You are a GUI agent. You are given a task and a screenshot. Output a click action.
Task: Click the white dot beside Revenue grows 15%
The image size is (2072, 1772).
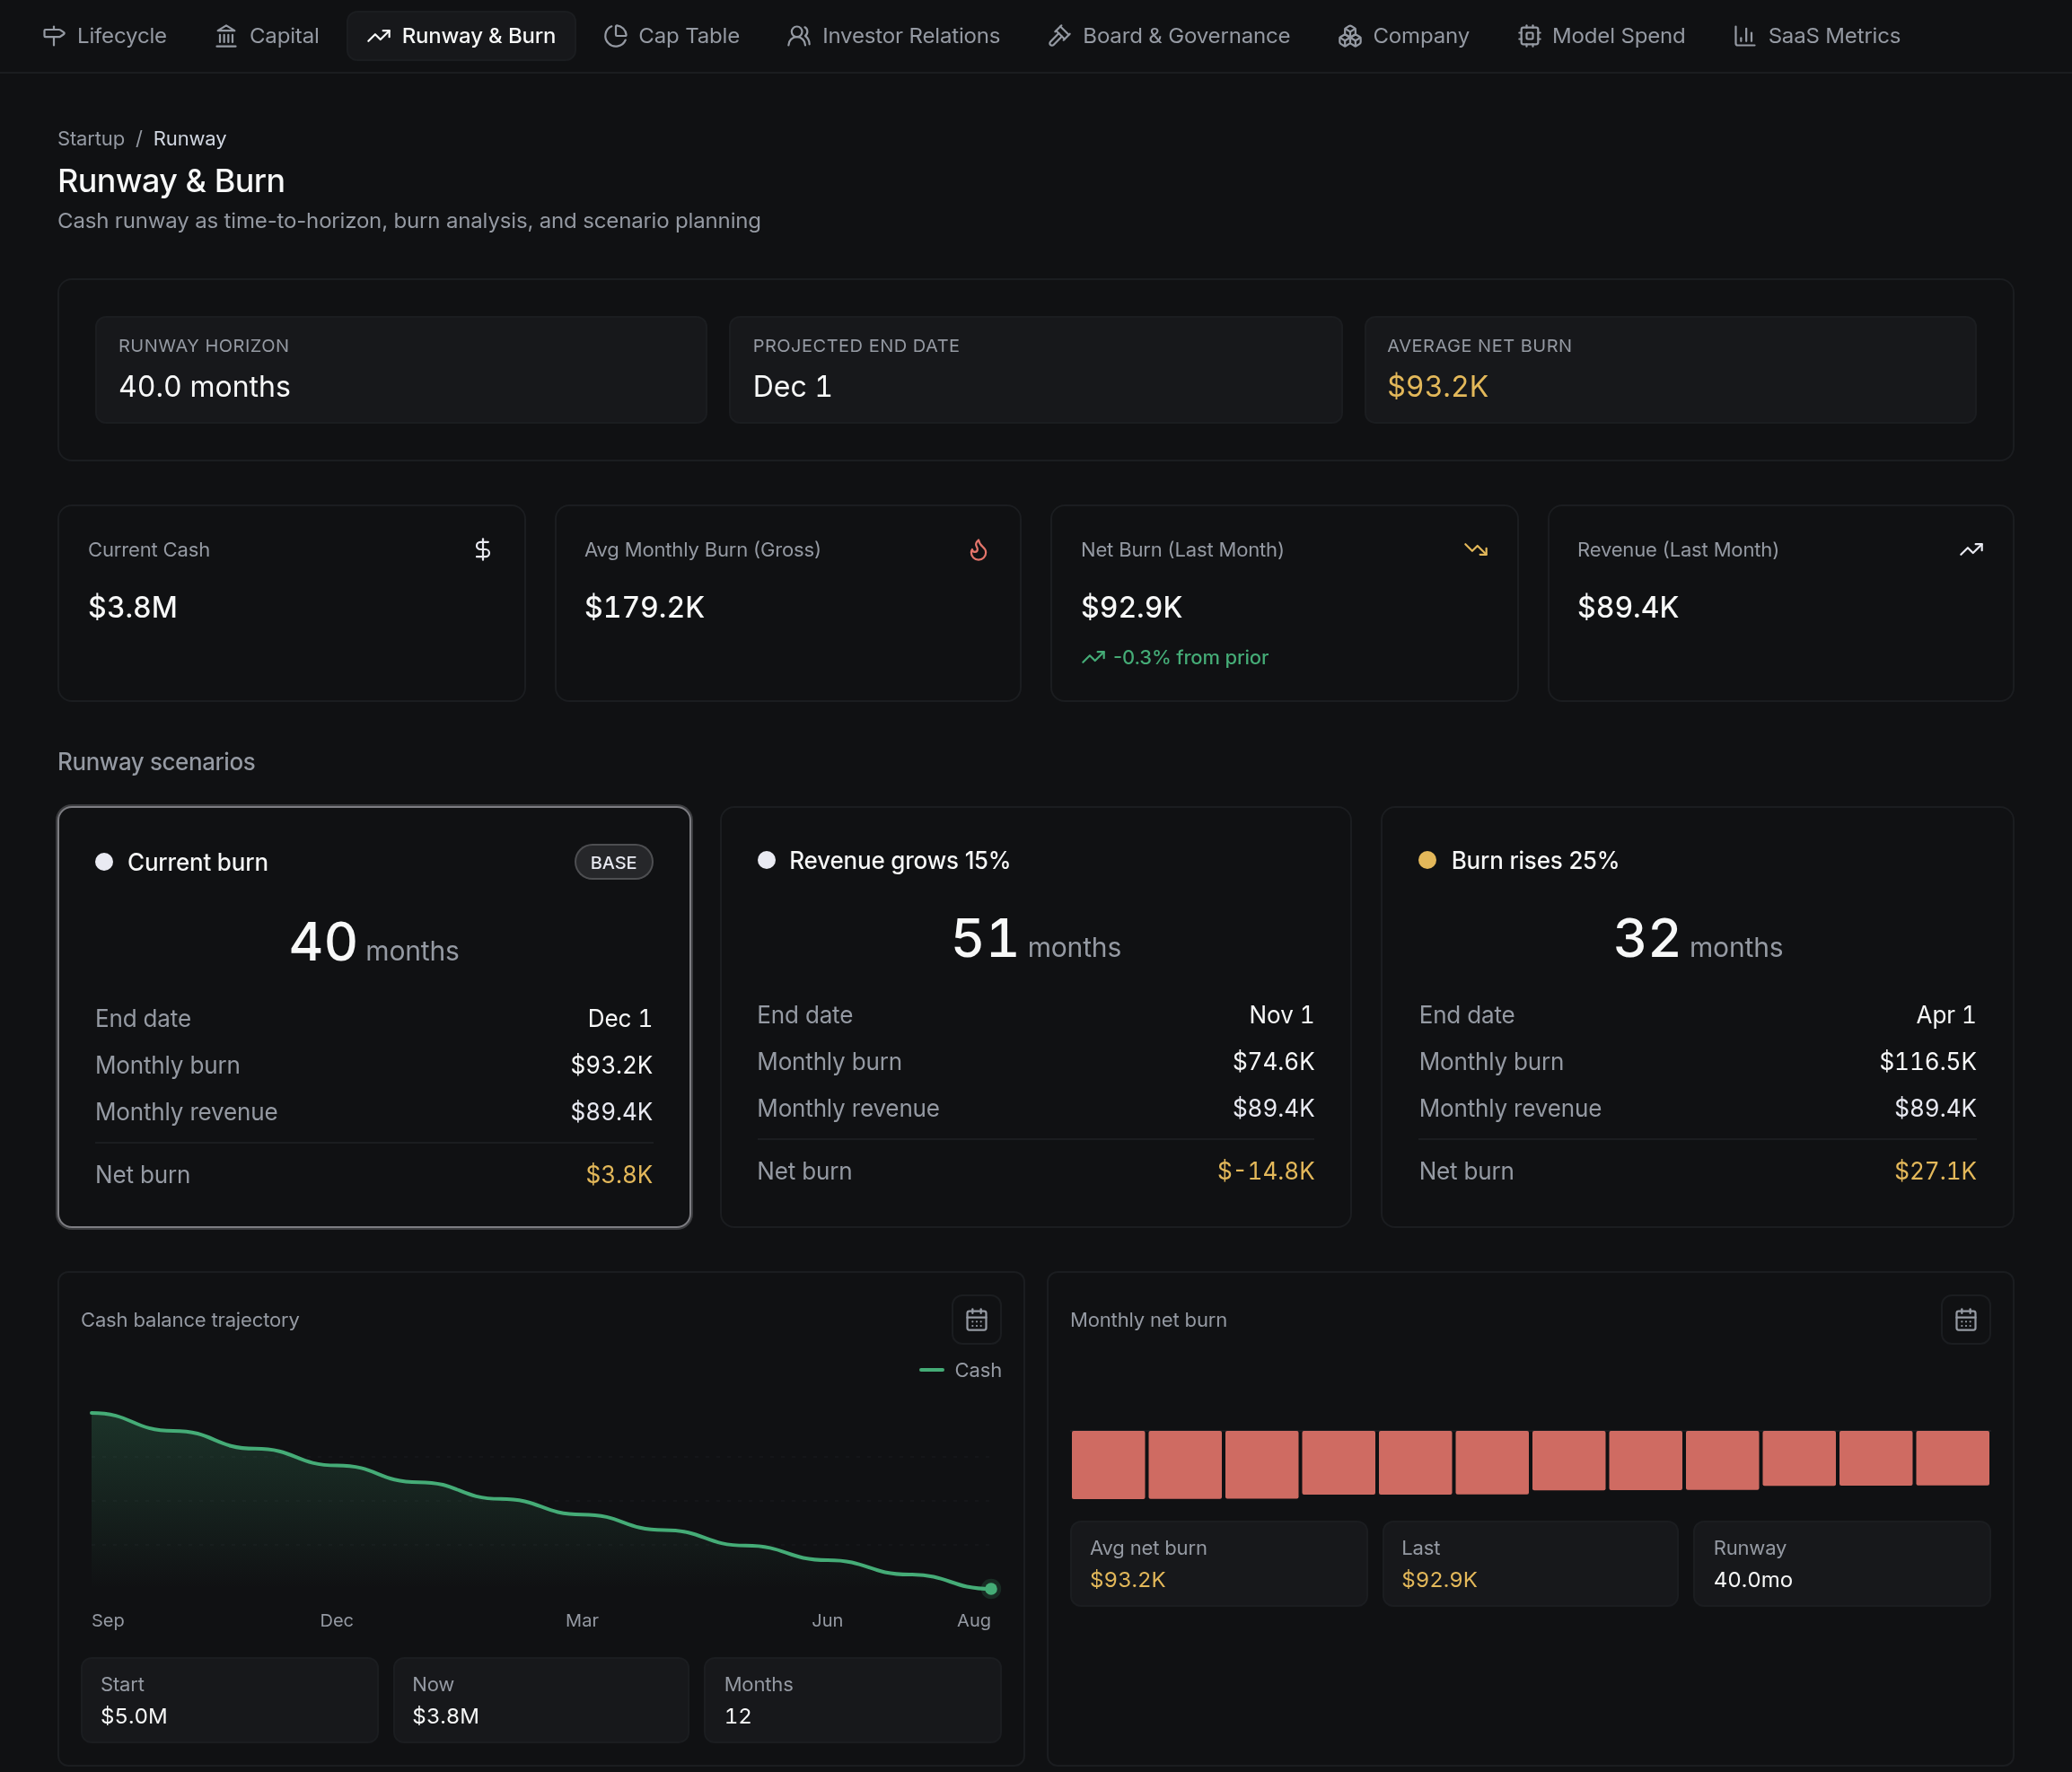click(x=766, y=860)
